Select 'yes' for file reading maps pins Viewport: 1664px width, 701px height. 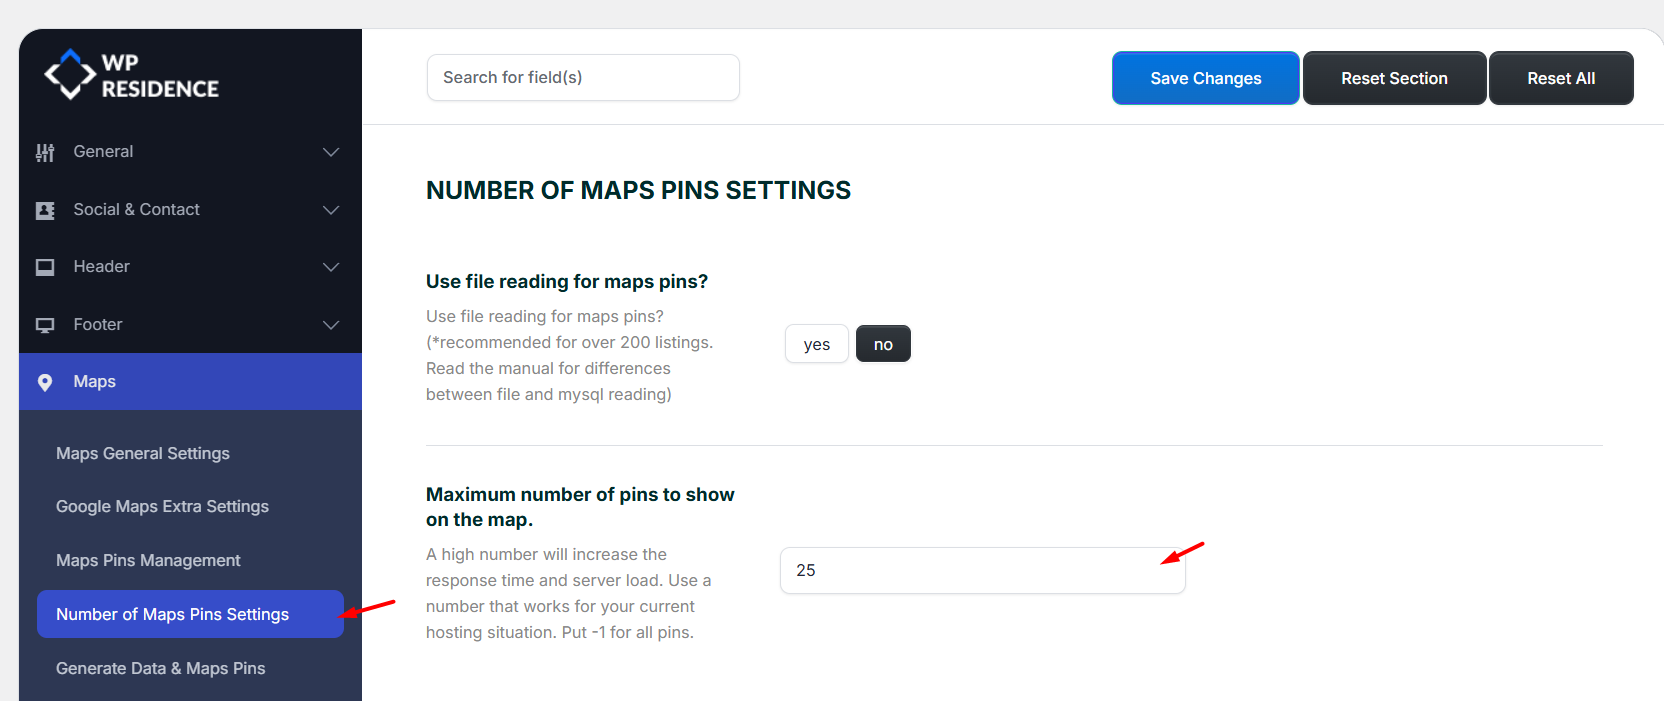click(x=816, y=344)
